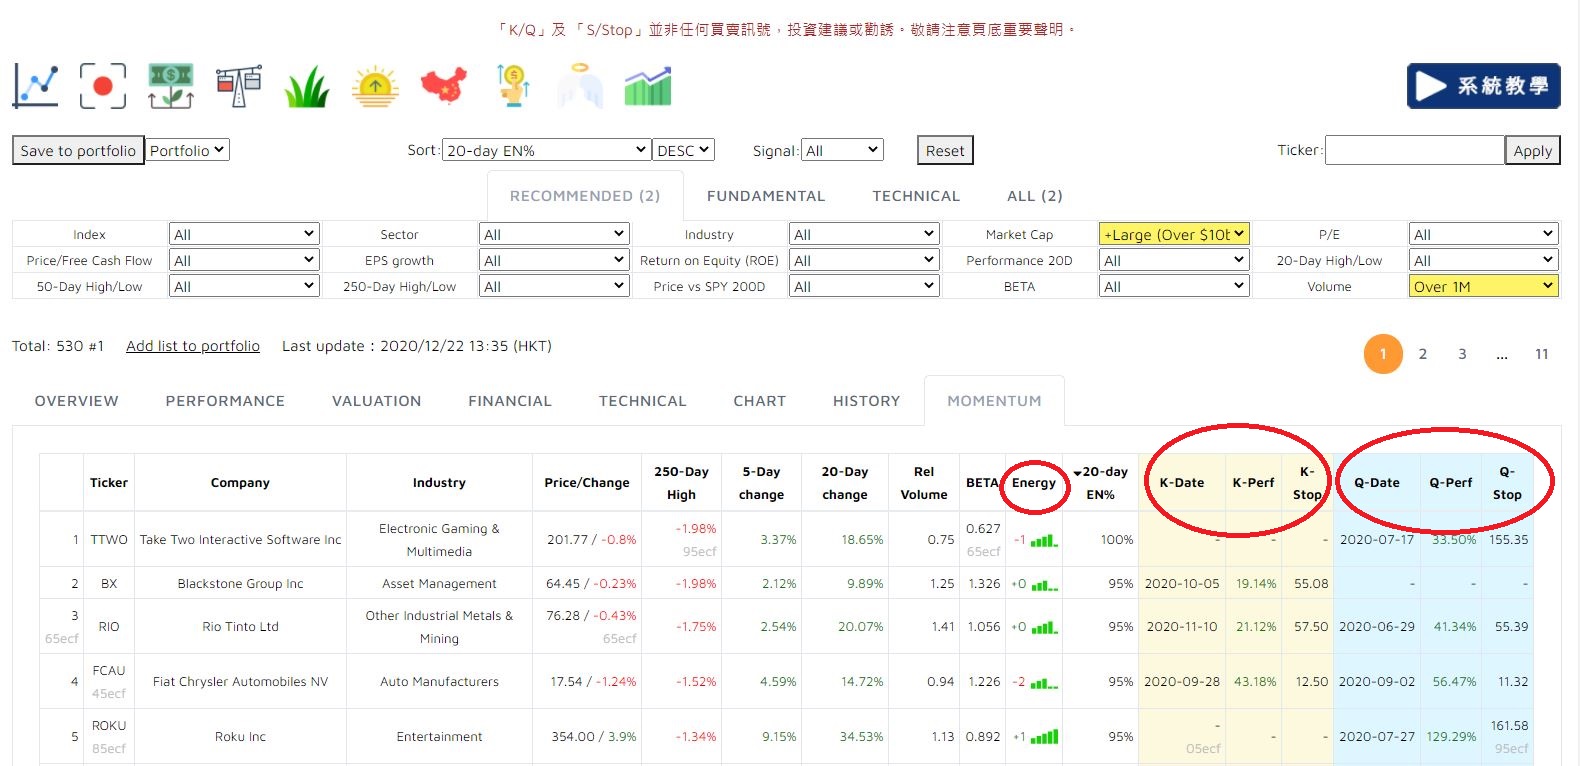Select the MOMENTUM view tab

[x=994, y=401]
